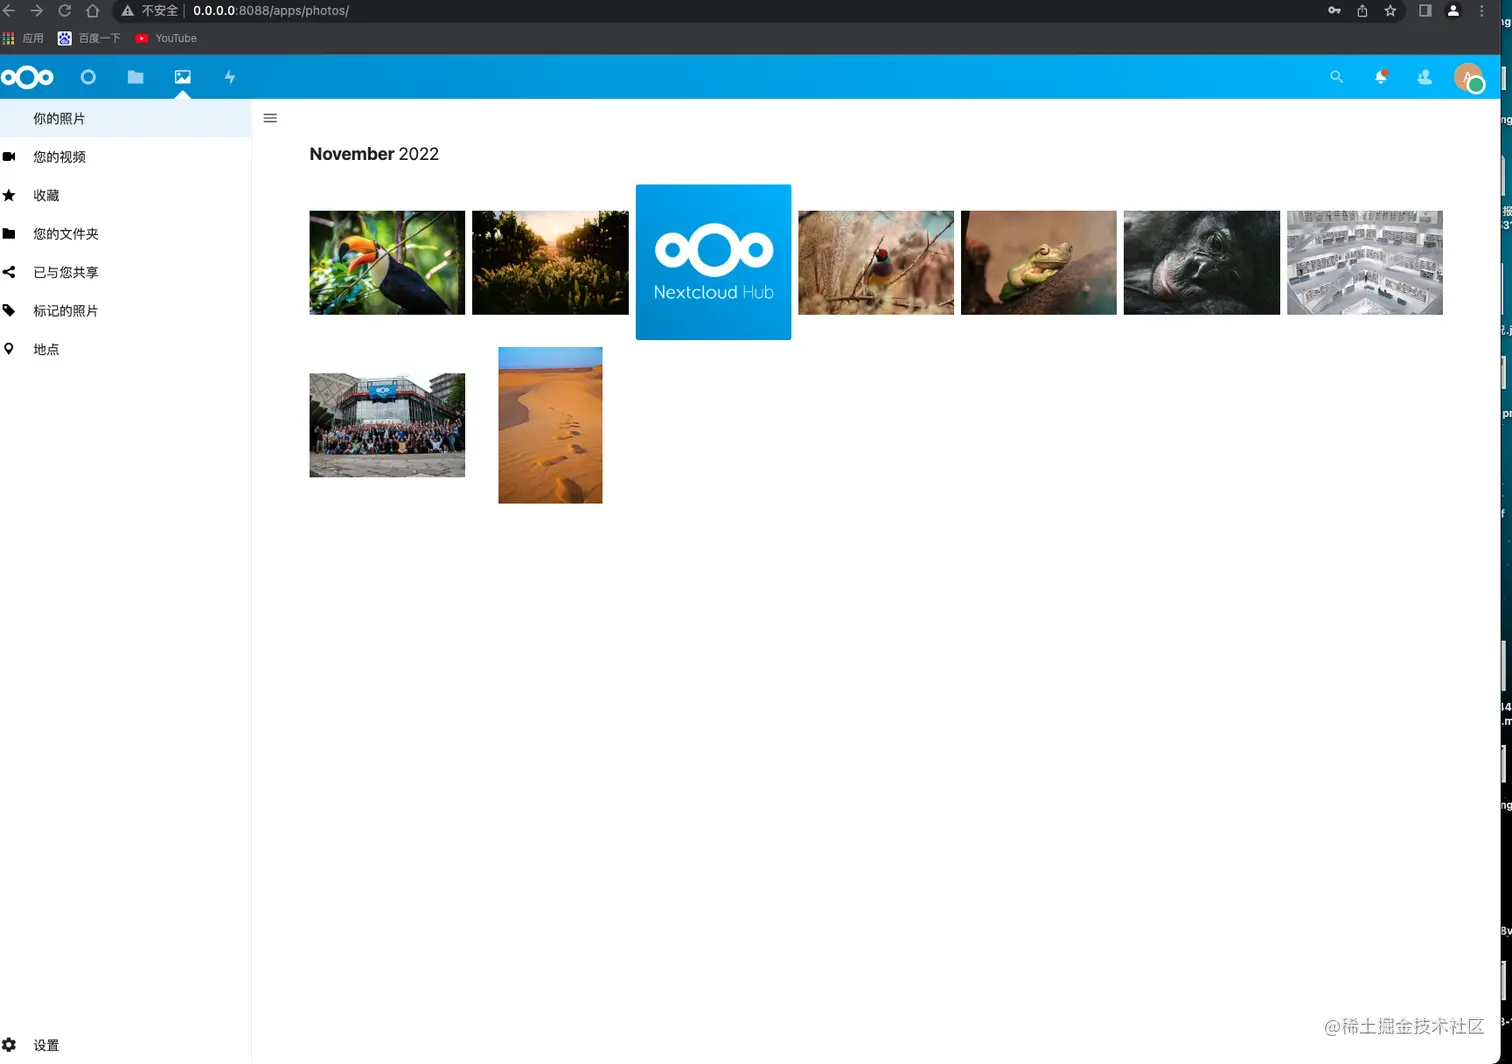Open 地点 places with pin icon
Viewport: 1512px width, 1064px height.
point(46,349)
